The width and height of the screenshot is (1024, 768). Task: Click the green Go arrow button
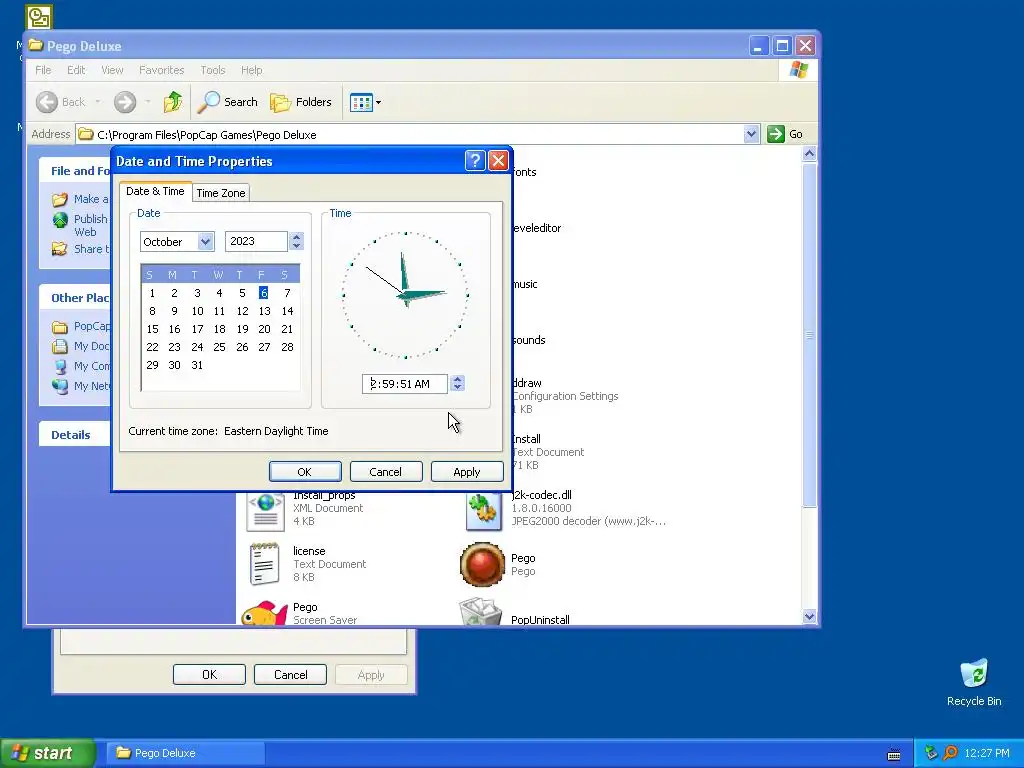(x=775, y=134)
